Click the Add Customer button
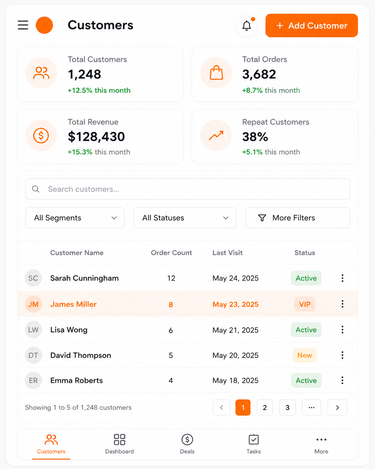Viewport: 375px width, 469px height. coord(312,26)
